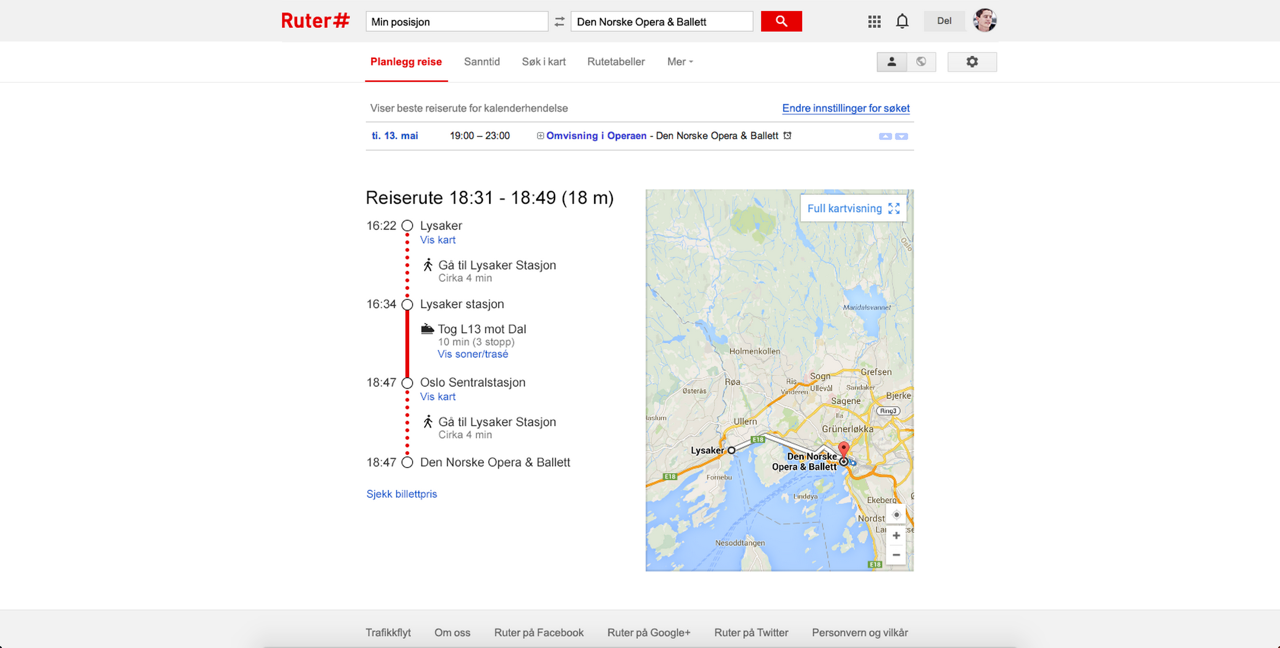1280x648 pixels.
Task: Click 'Vis kart' under Lysaker
Action: click(x=438, y=240)
